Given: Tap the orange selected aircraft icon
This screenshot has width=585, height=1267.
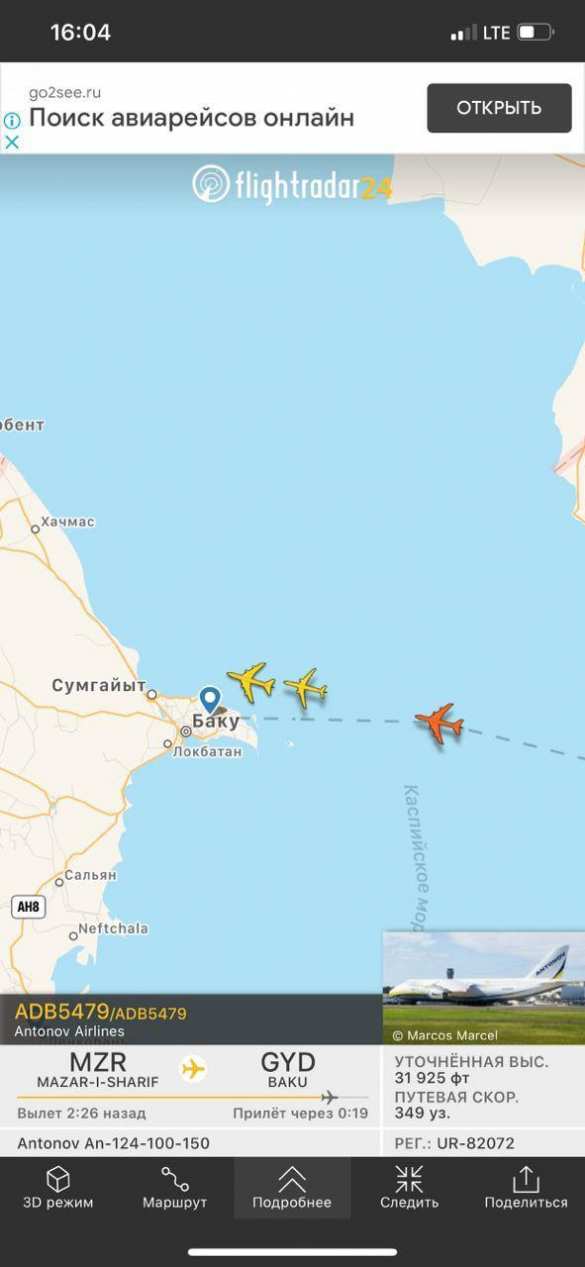Looking at the screenshot, I should pos(439,722).
